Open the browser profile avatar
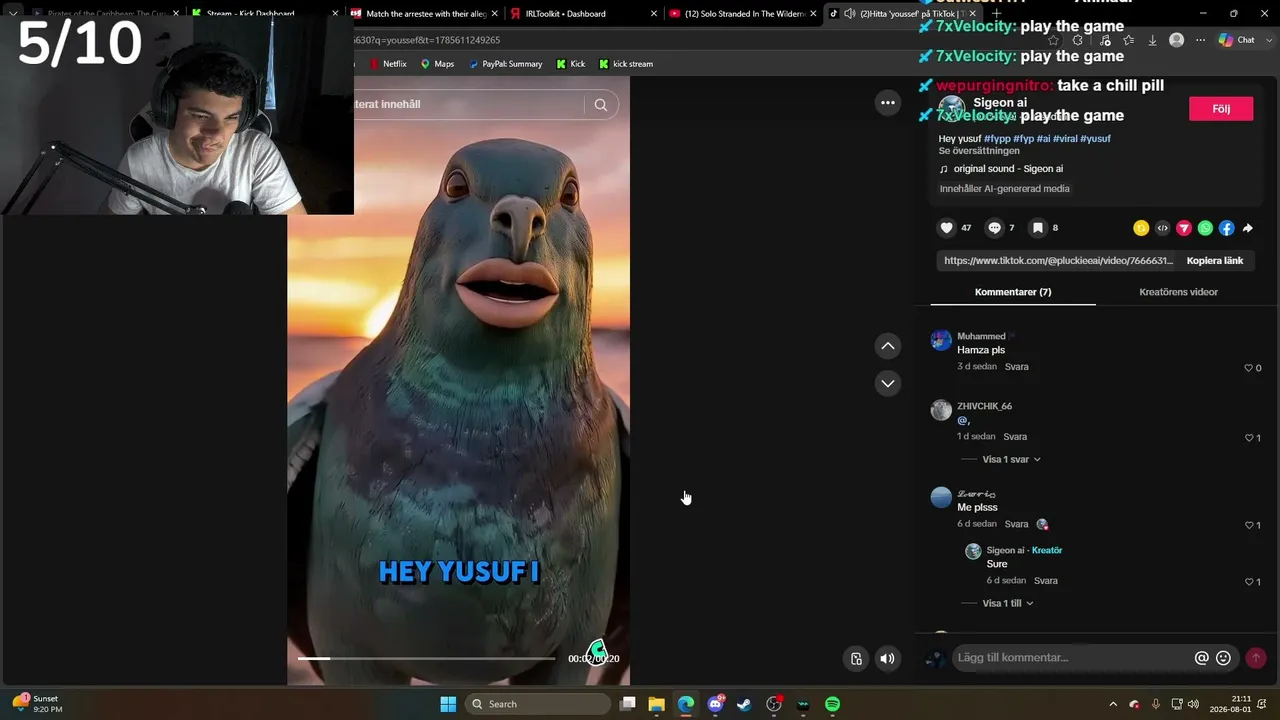Viewport: 1280px width, 720px height. coord(1176,40)
